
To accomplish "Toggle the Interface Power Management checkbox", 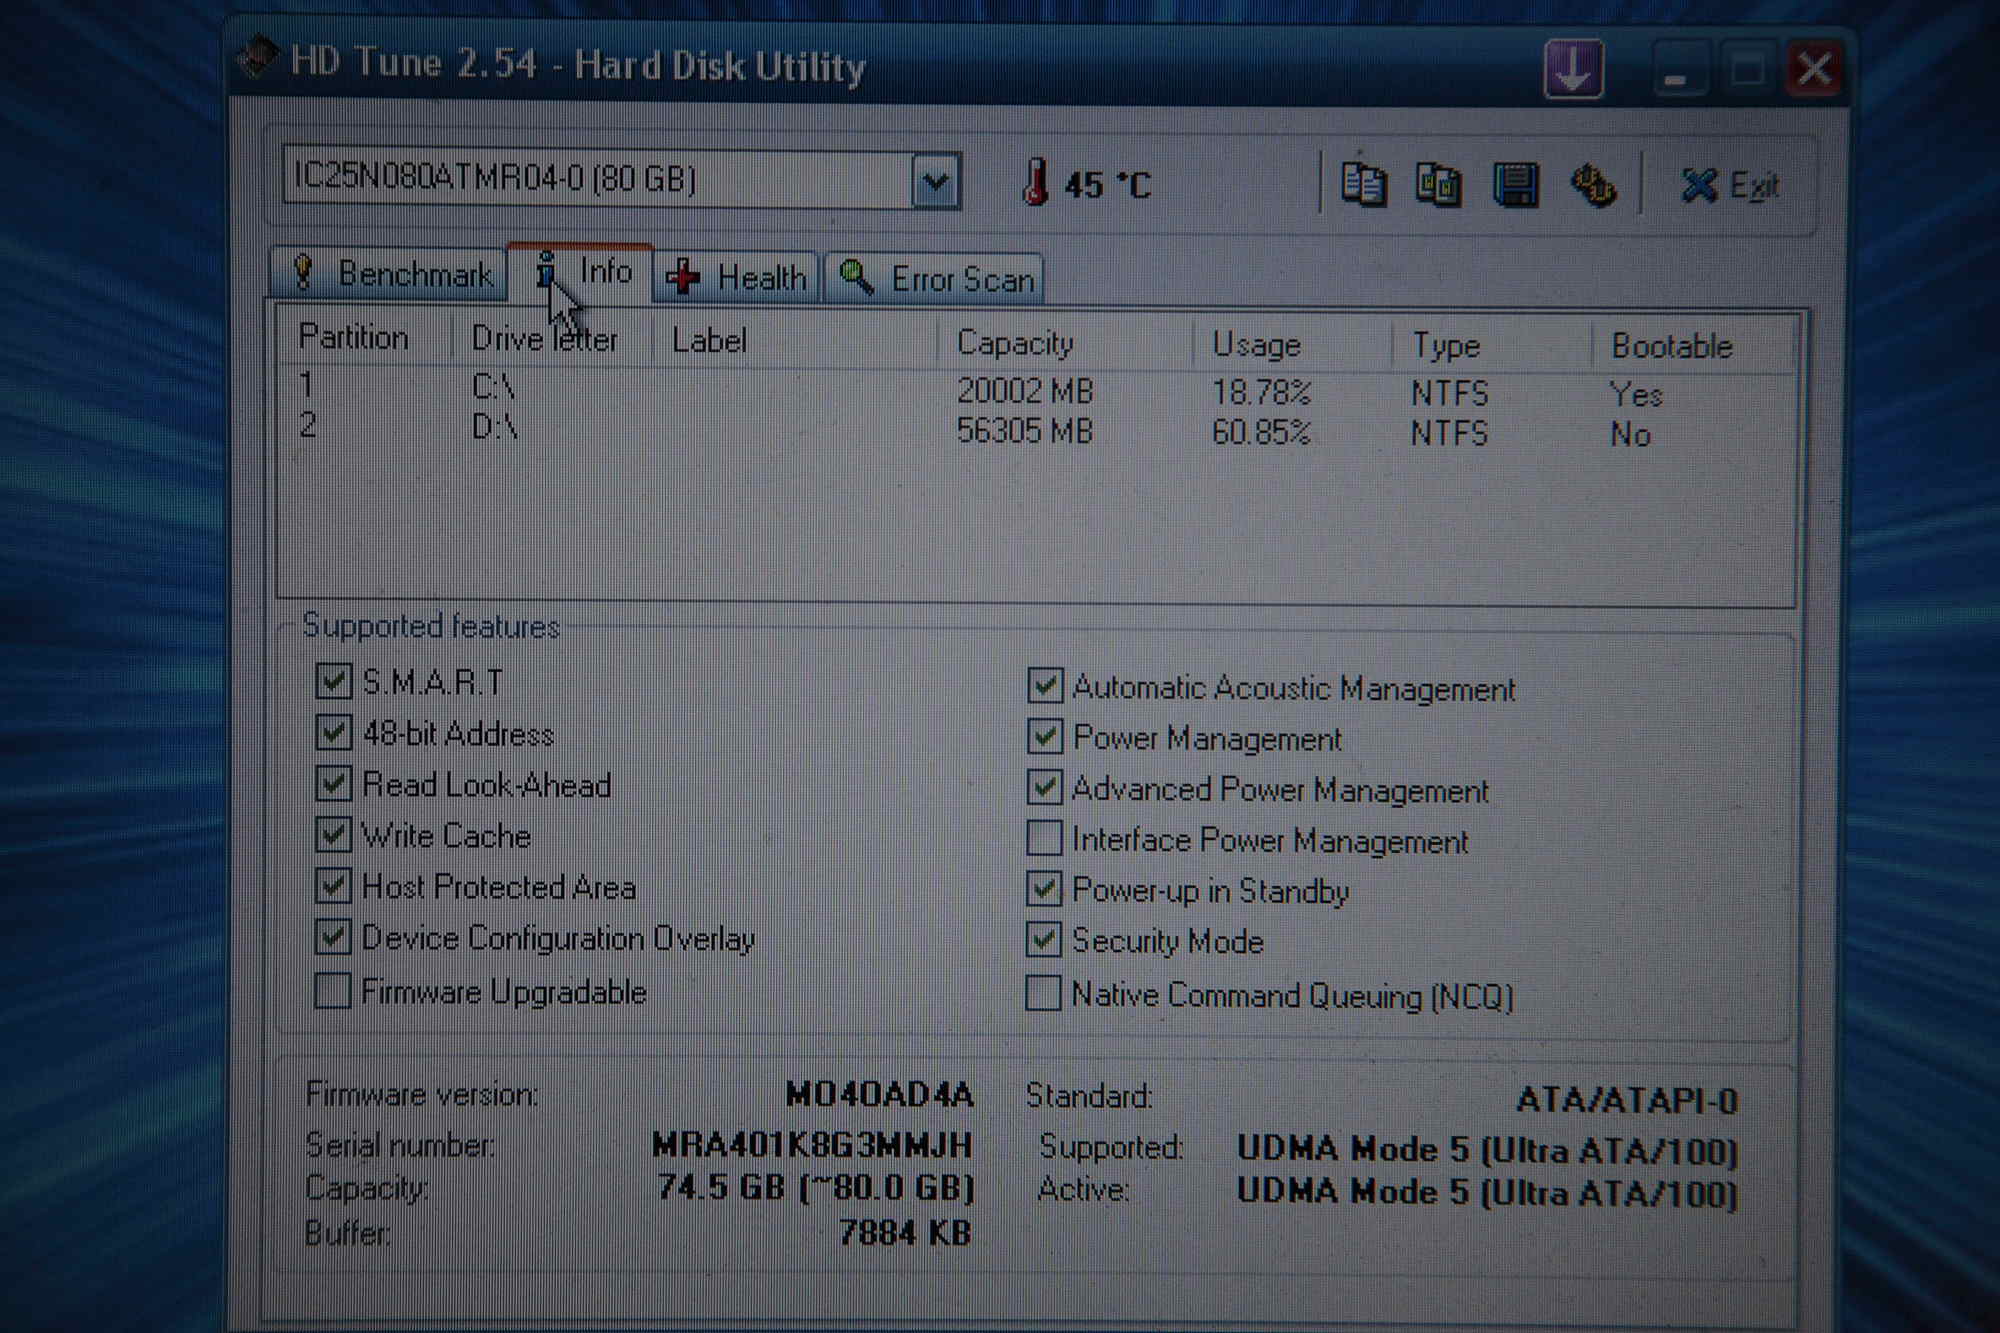I will tap(1044, 838).
